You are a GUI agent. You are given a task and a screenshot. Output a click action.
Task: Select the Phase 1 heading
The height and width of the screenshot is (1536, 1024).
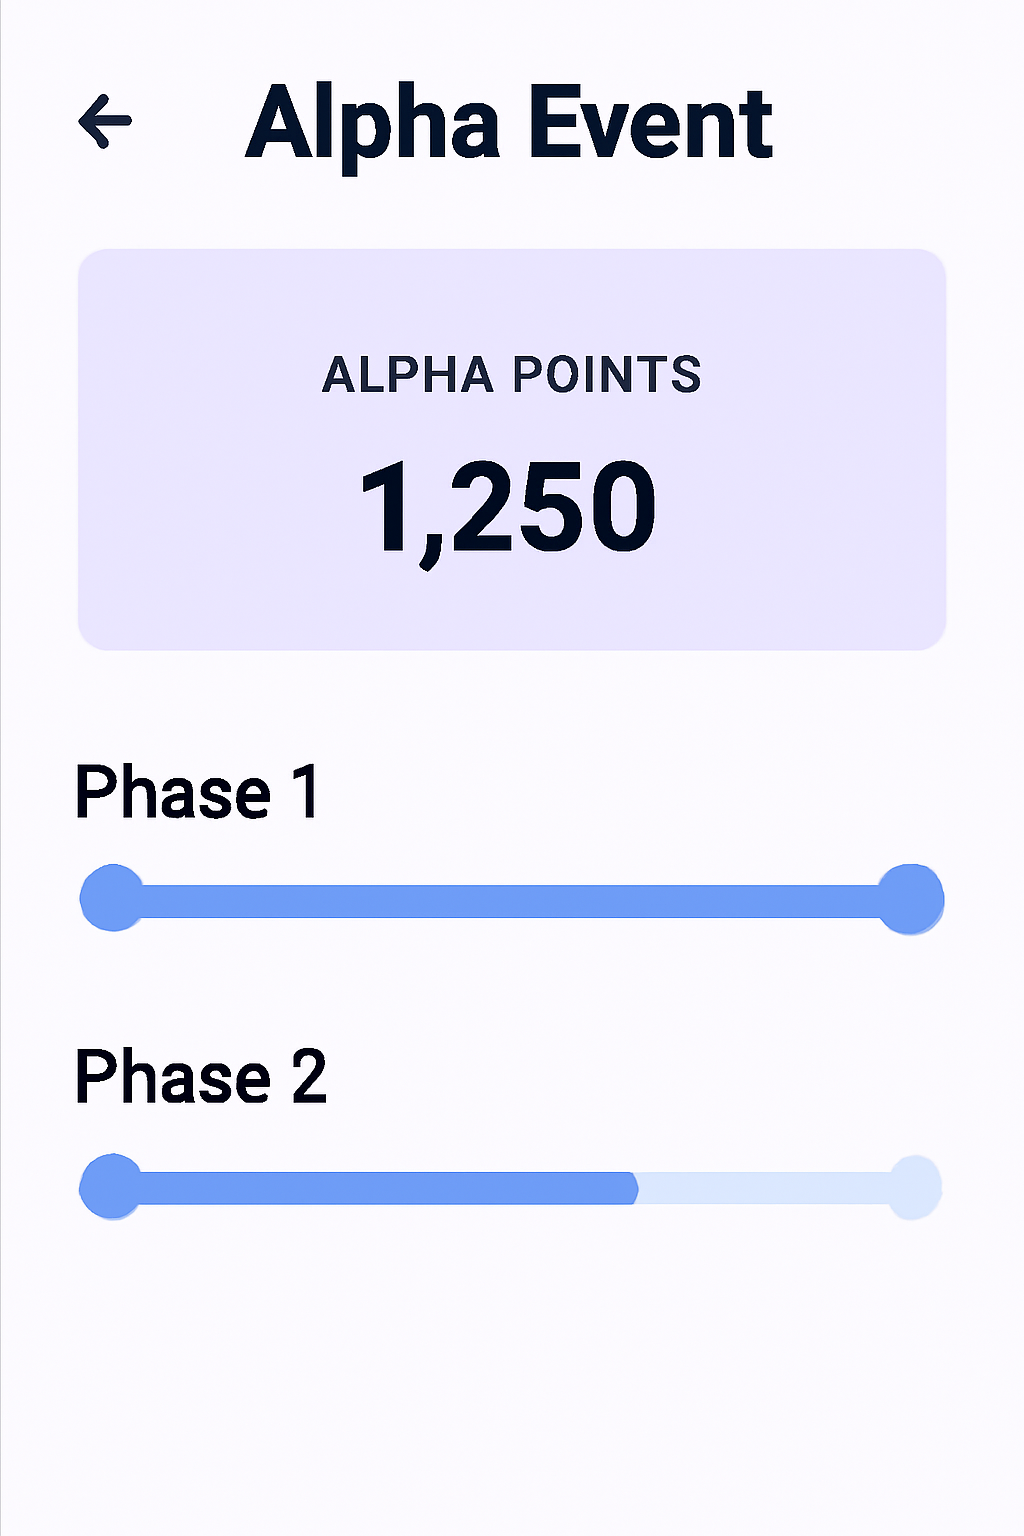197,793
